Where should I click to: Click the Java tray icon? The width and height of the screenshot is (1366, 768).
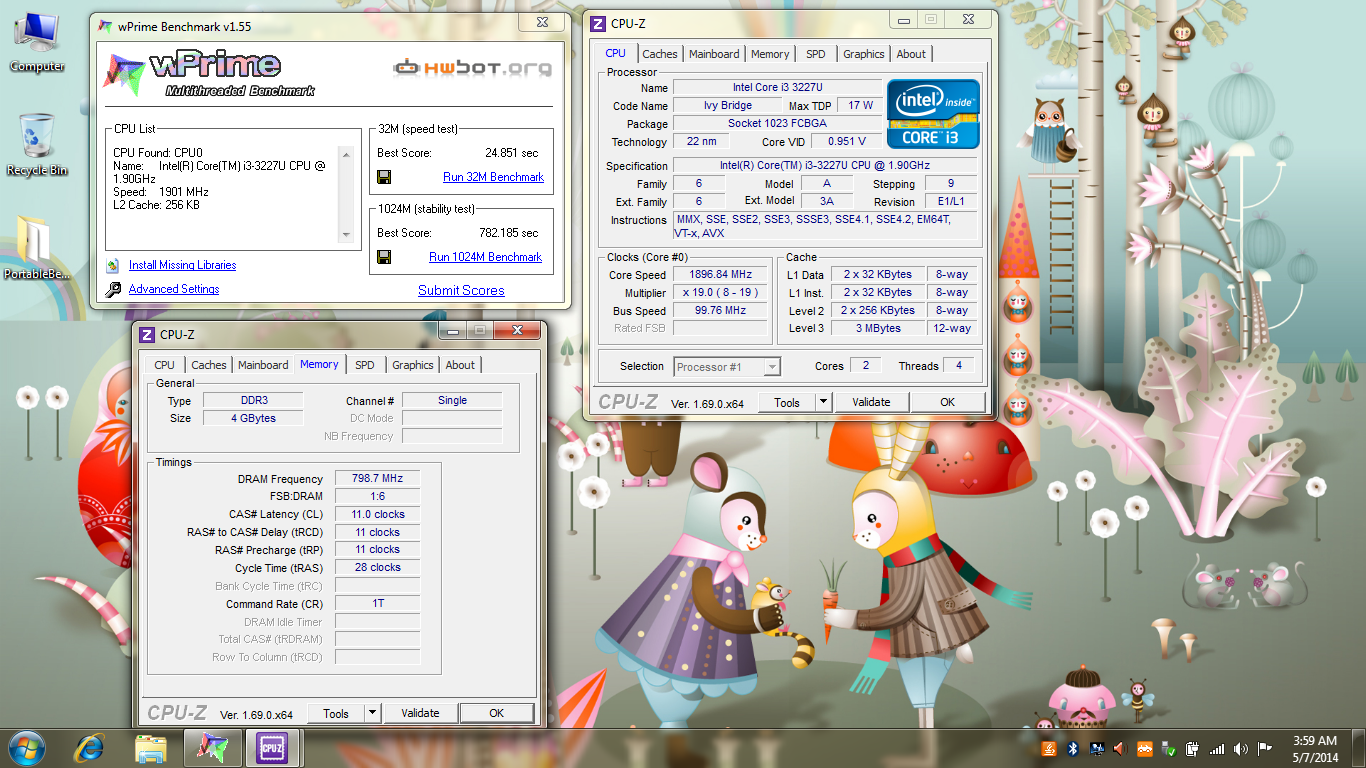(1049, 748)
